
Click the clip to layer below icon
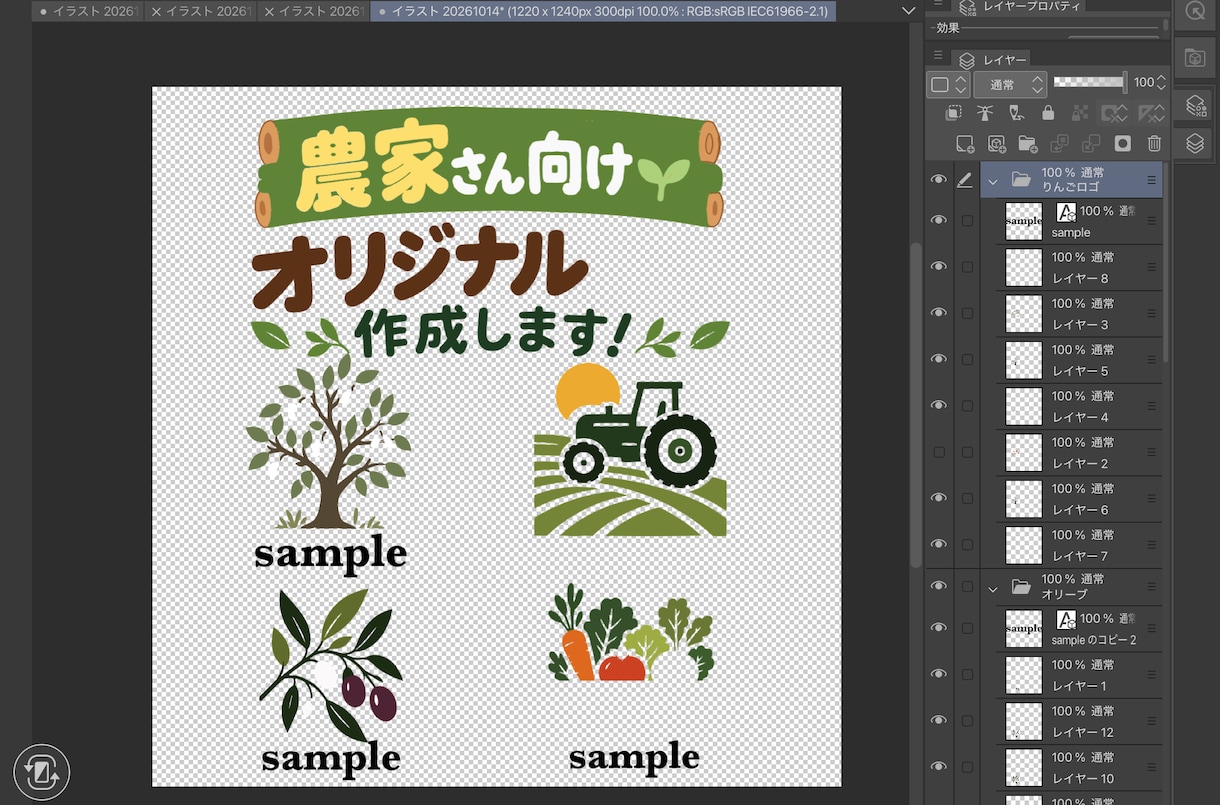955,113
